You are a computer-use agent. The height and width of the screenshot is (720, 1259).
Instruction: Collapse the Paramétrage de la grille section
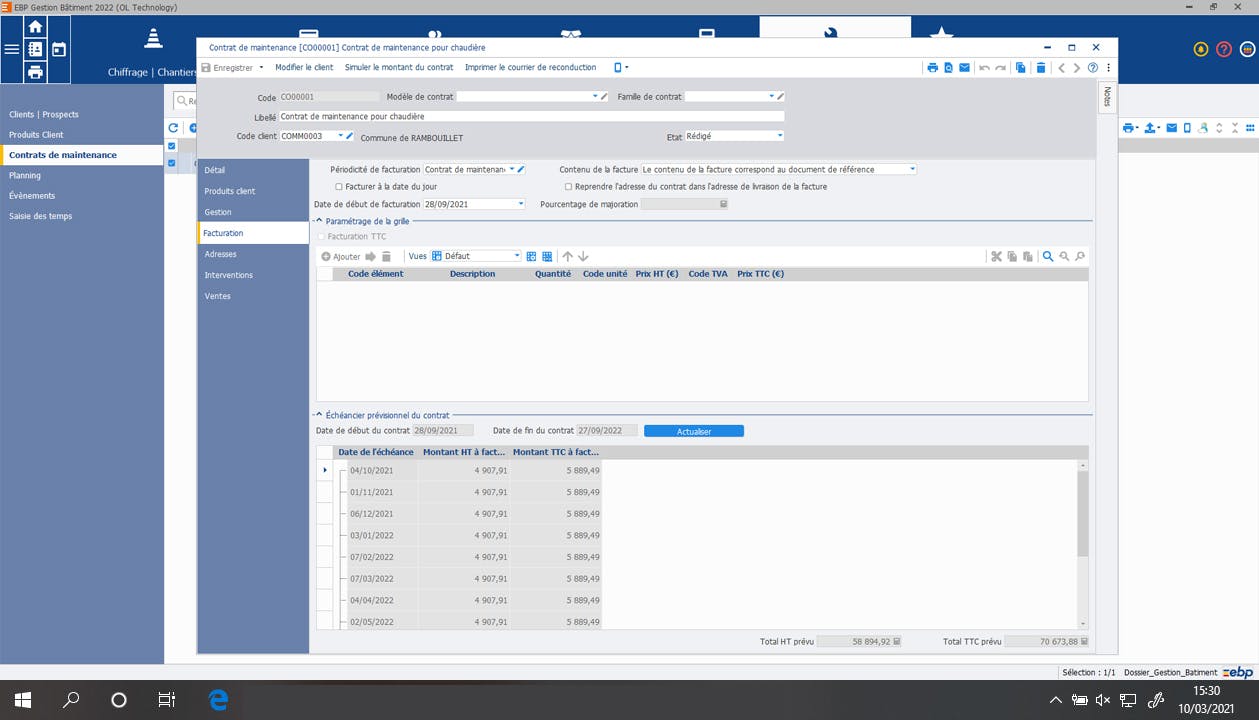tap(318, 221)
